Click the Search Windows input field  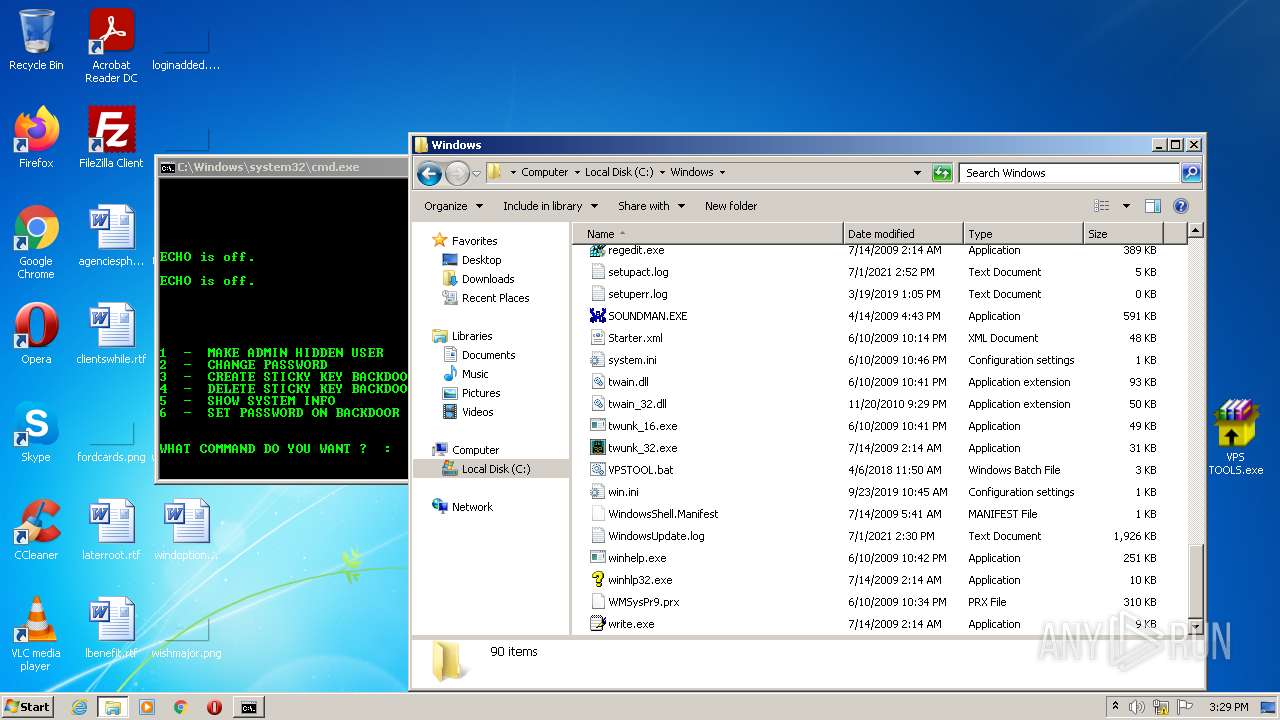(x=1069, y=173)
